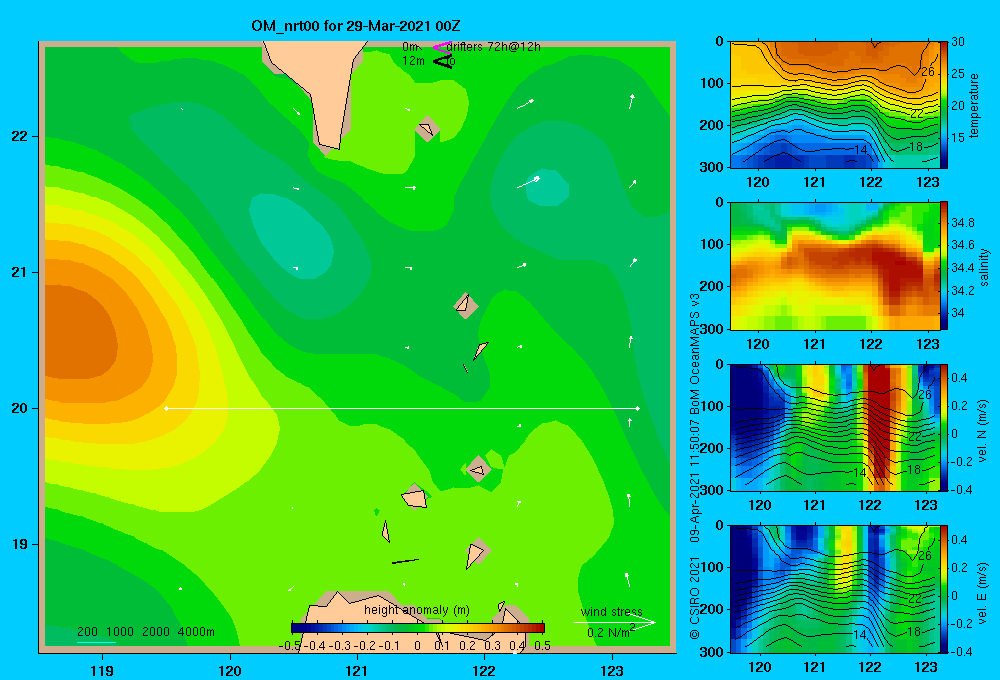
Task: Open the northward velocity section plot
Action: (834, 427)
